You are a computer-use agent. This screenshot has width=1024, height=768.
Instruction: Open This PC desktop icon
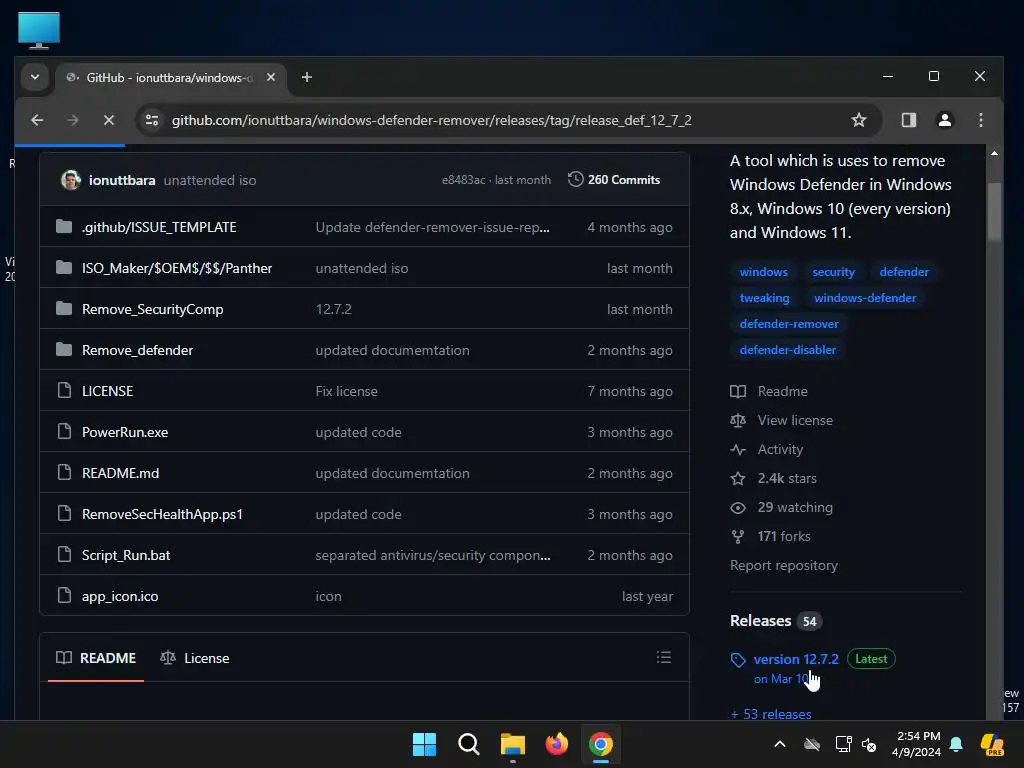coord(39,30)
